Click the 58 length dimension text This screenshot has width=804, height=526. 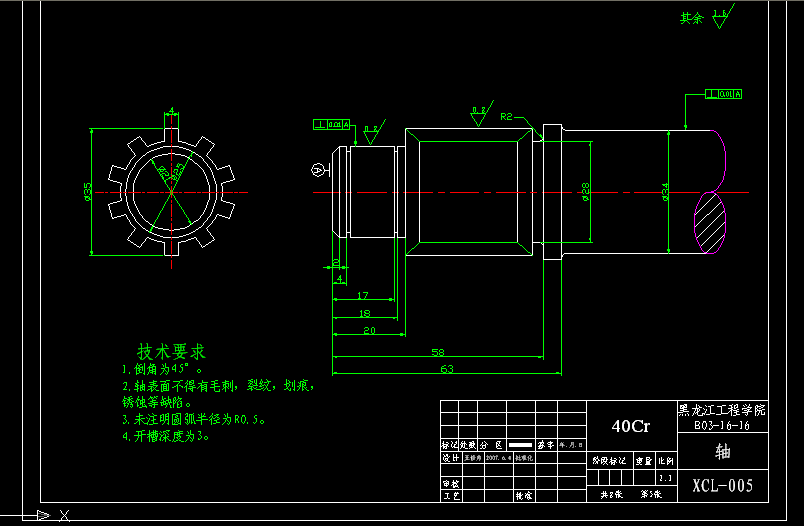(x=438, y=353)
